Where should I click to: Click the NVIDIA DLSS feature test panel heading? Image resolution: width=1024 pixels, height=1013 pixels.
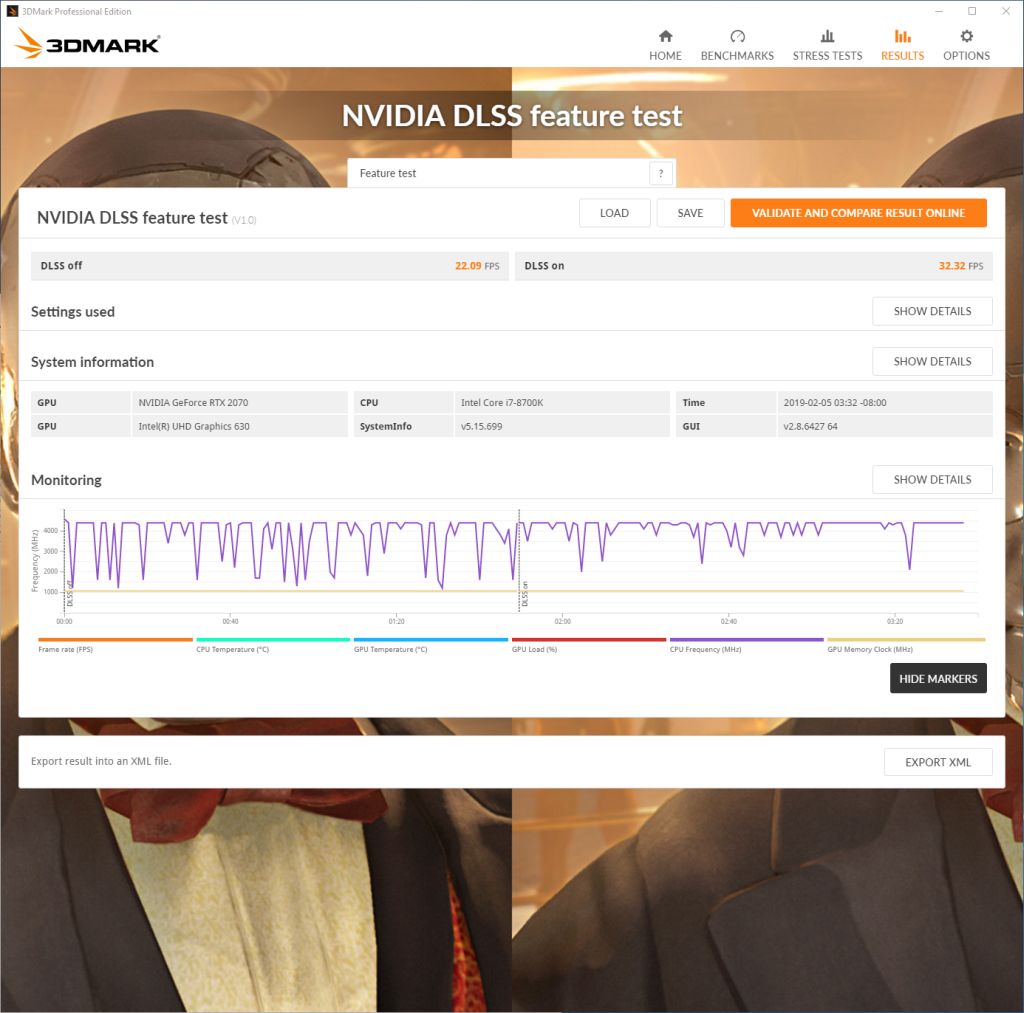[132, 217]
